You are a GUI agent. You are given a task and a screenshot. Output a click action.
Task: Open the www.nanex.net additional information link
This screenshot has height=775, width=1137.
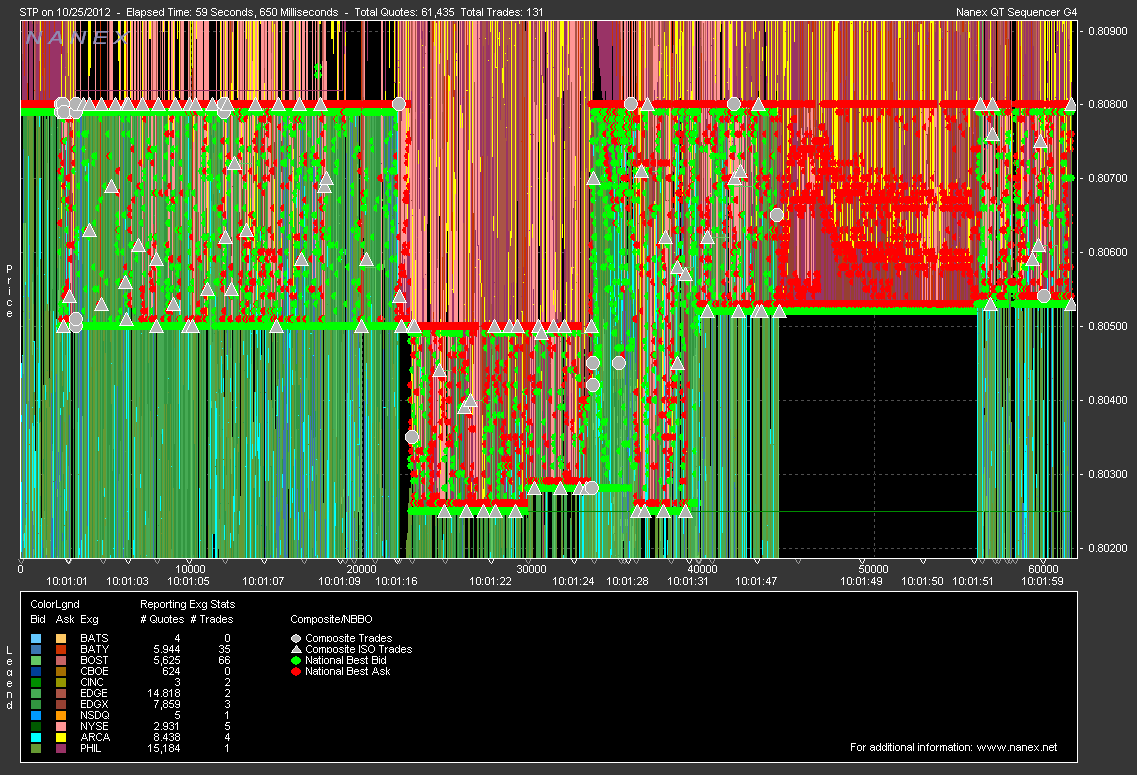[x=1017, y=747]
